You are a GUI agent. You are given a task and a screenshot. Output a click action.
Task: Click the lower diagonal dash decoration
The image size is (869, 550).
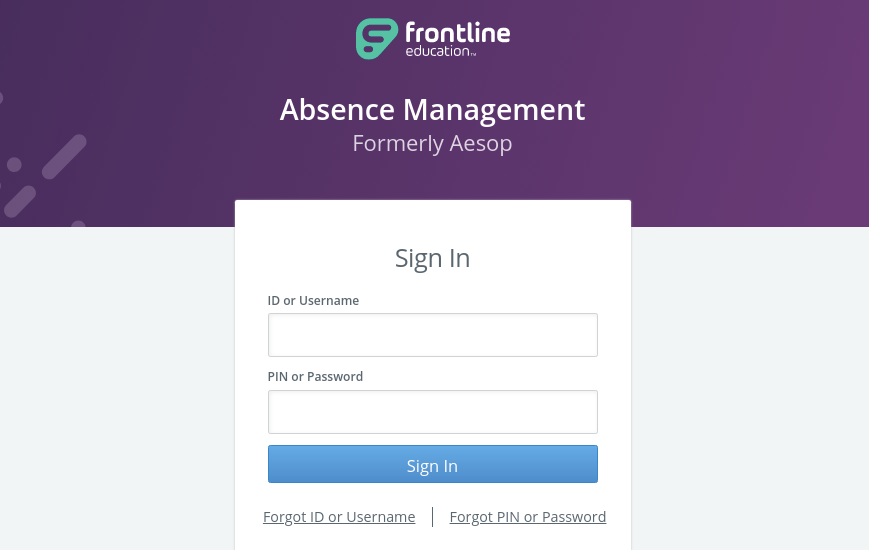[x=20, y=201]
